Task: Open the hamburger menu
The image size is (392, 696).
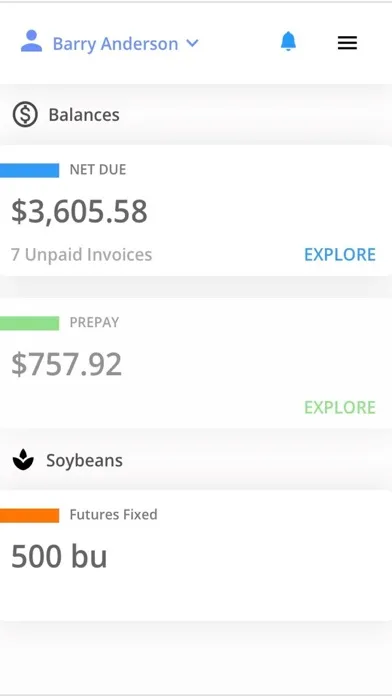Action: (347, 43)
